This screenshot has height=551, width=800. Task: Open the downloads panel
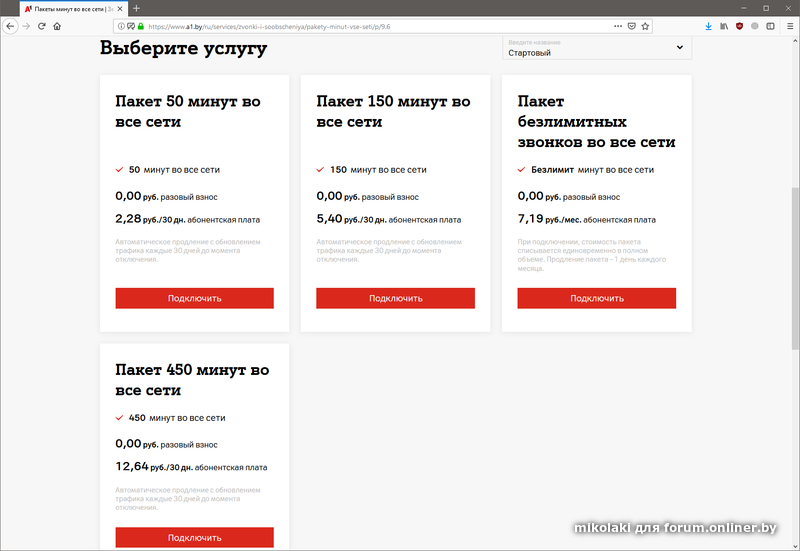(708, 26)
